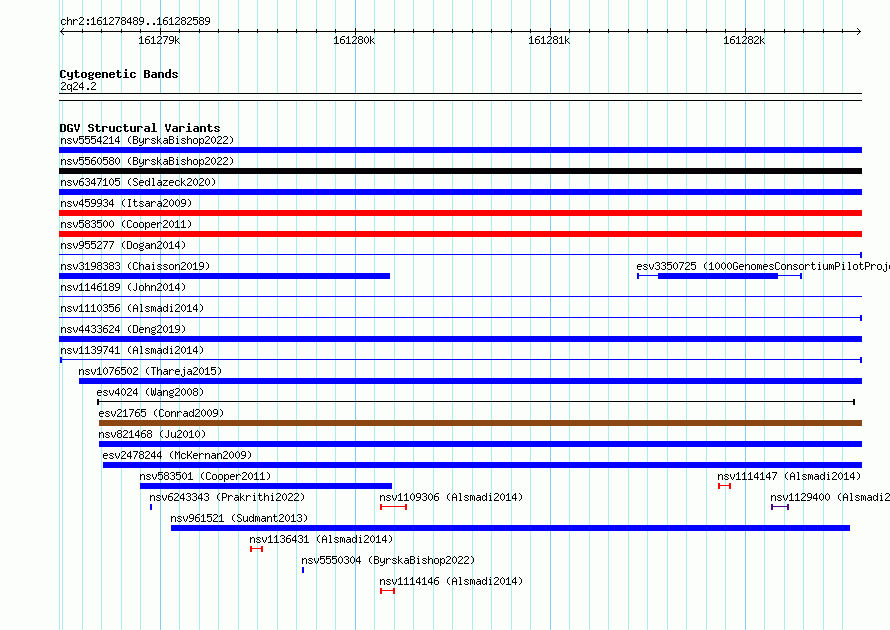Screen dimensions: 890x630
Task: Click the 161281k ruler tick label
Action: (x=549, y=40)
